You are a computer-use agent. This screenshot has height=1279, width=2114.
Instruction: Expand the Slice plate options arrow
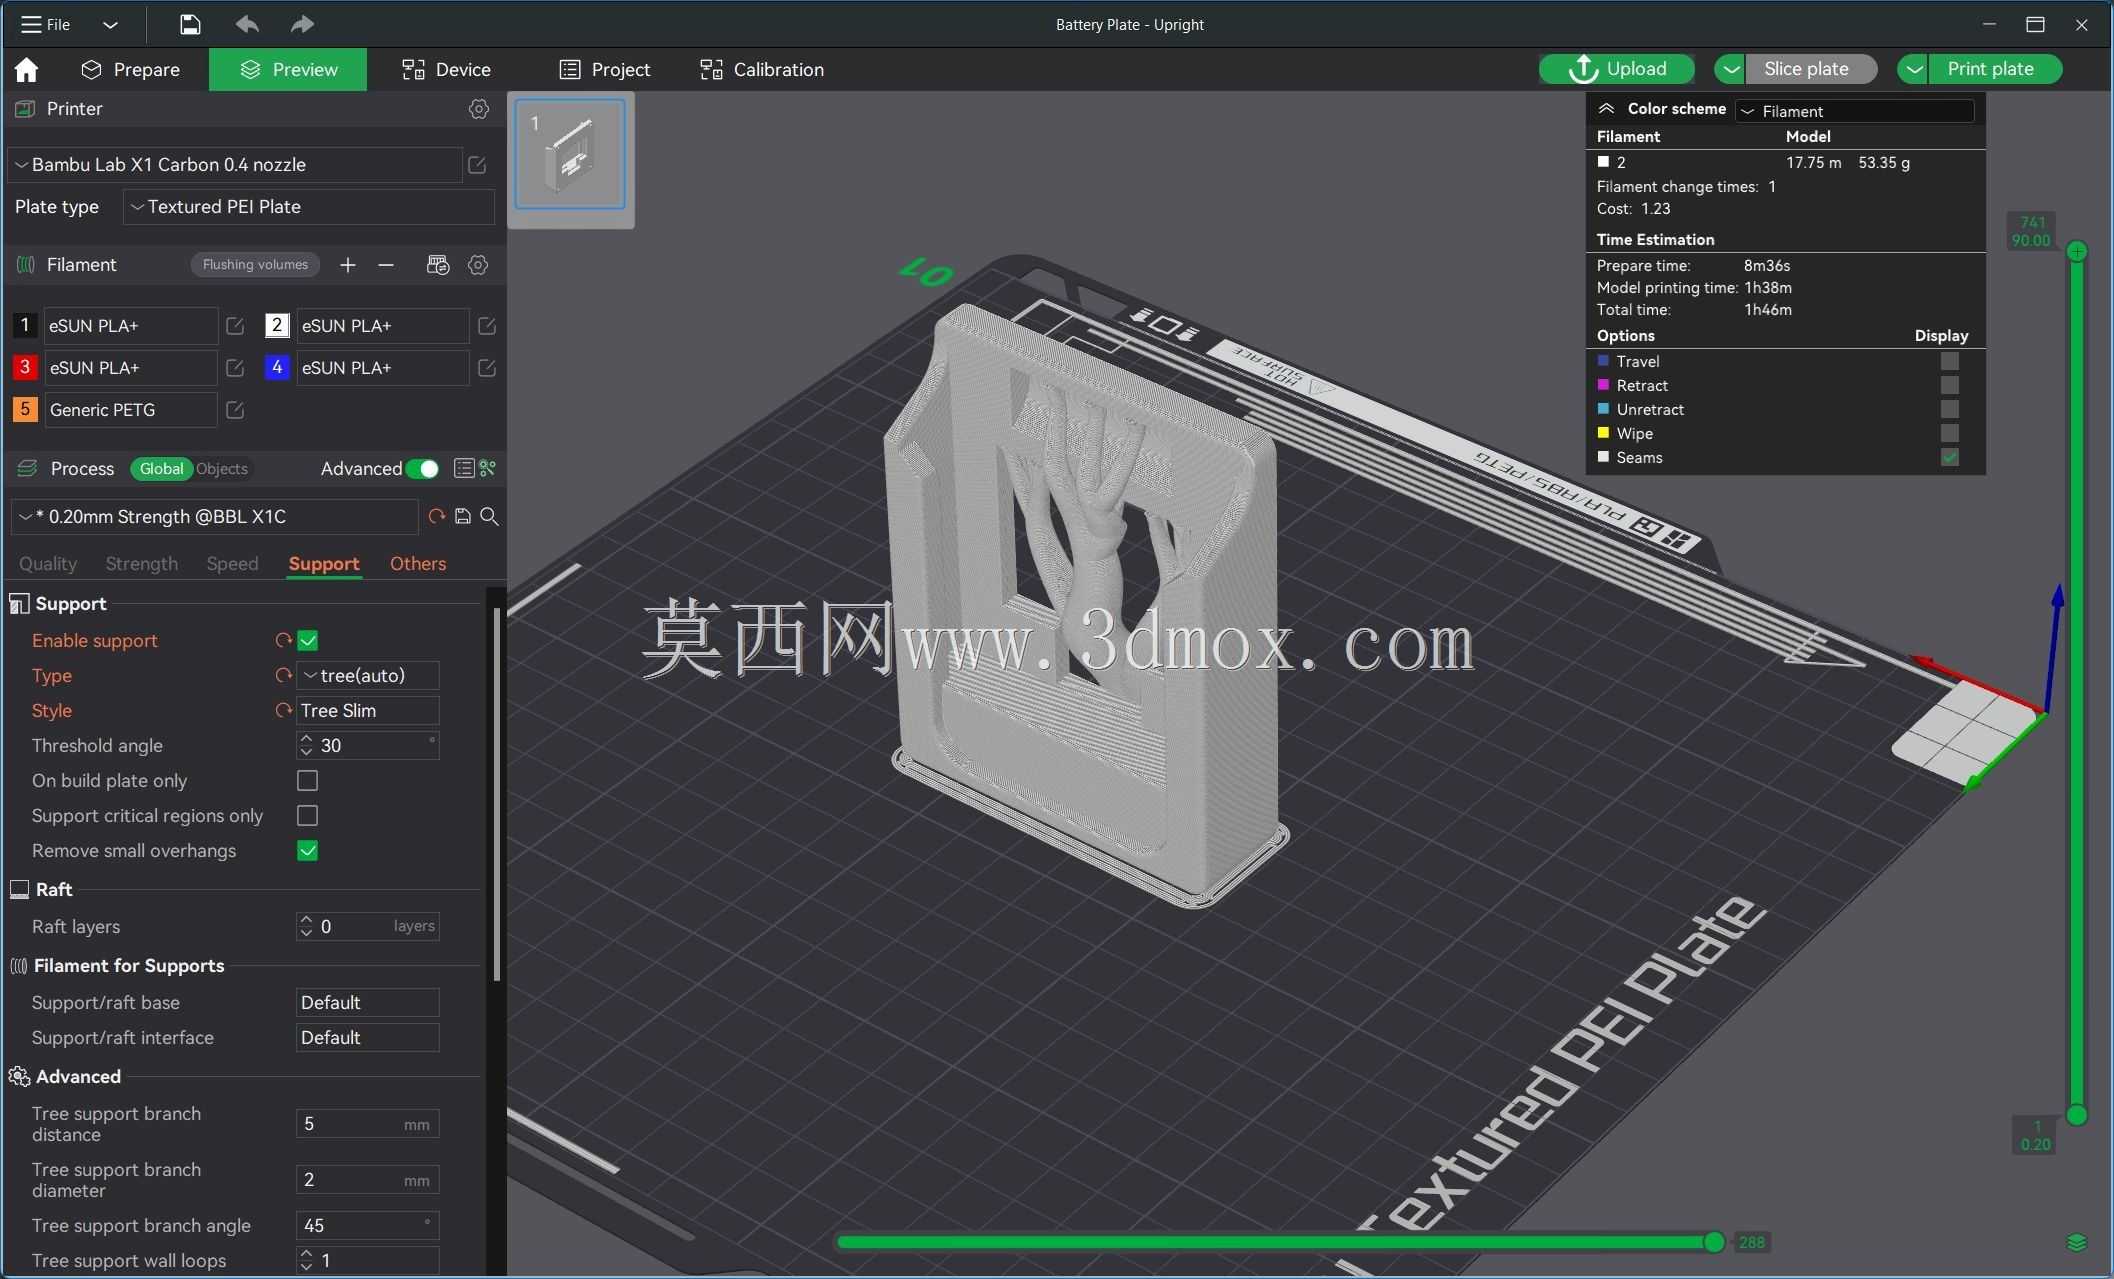coord(1731,69)
